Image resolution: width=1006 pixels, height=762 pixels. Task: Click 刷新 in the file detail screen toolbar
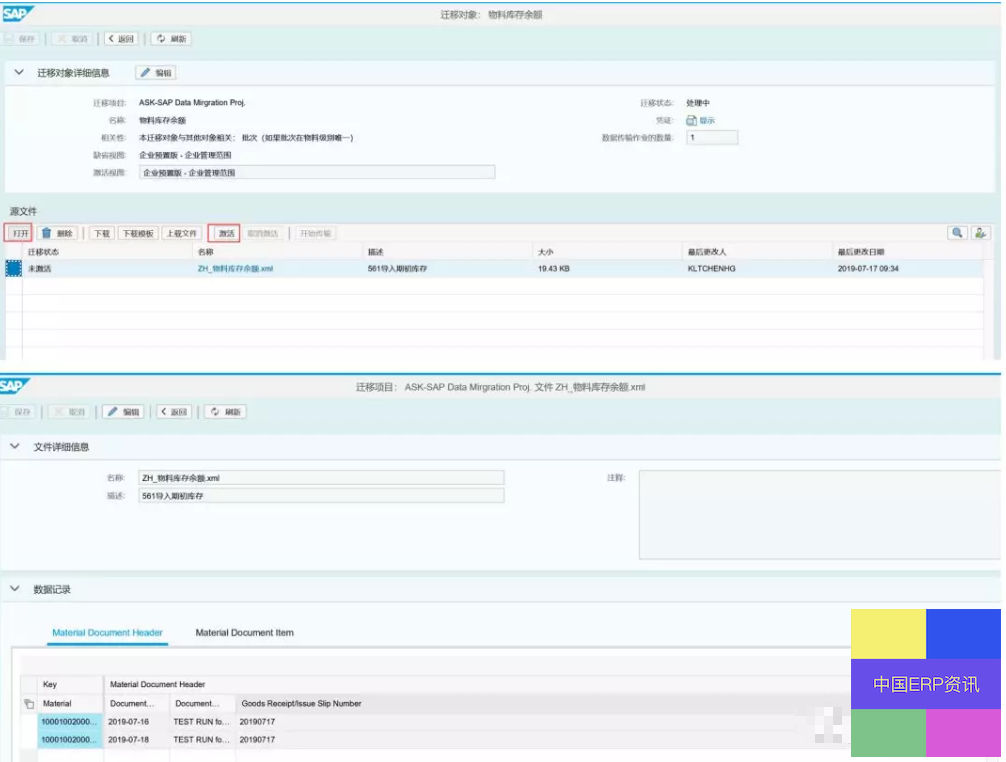pyautogui.click(x=225, y=412)
